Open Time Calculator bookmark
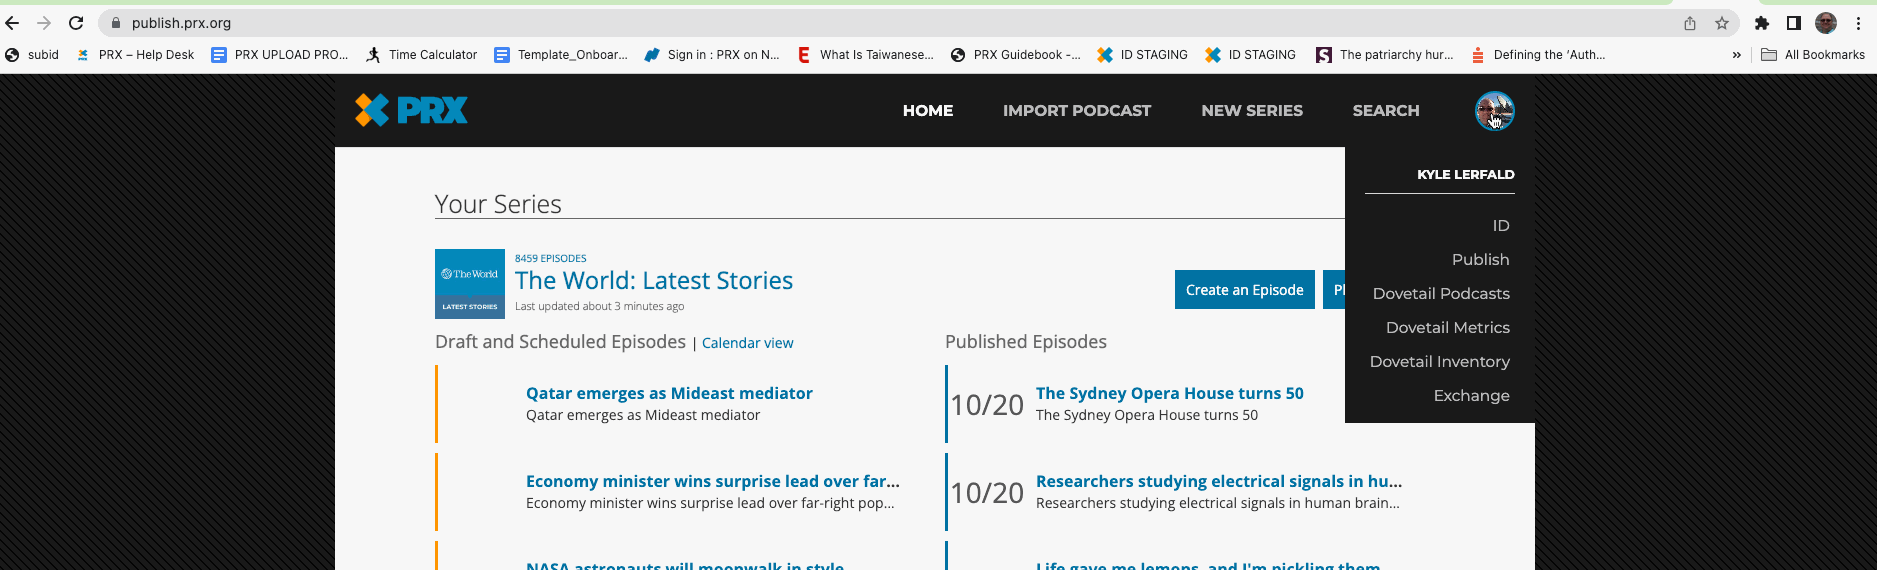This screenshot has width=1877, height=570. (x=421, y=55)
